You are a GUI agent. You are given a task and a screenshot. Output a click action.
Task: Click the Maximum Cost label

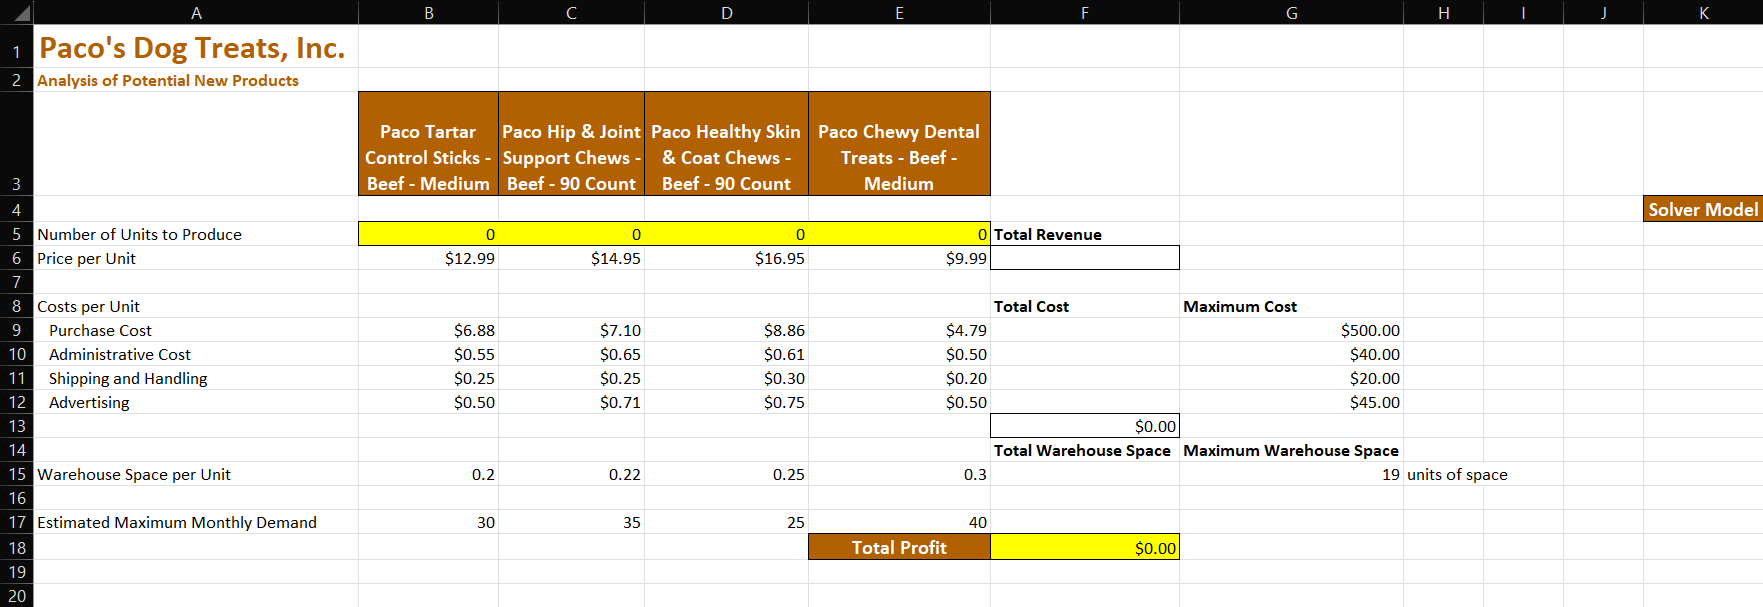pyautogui.click(x=1240, y=306)
